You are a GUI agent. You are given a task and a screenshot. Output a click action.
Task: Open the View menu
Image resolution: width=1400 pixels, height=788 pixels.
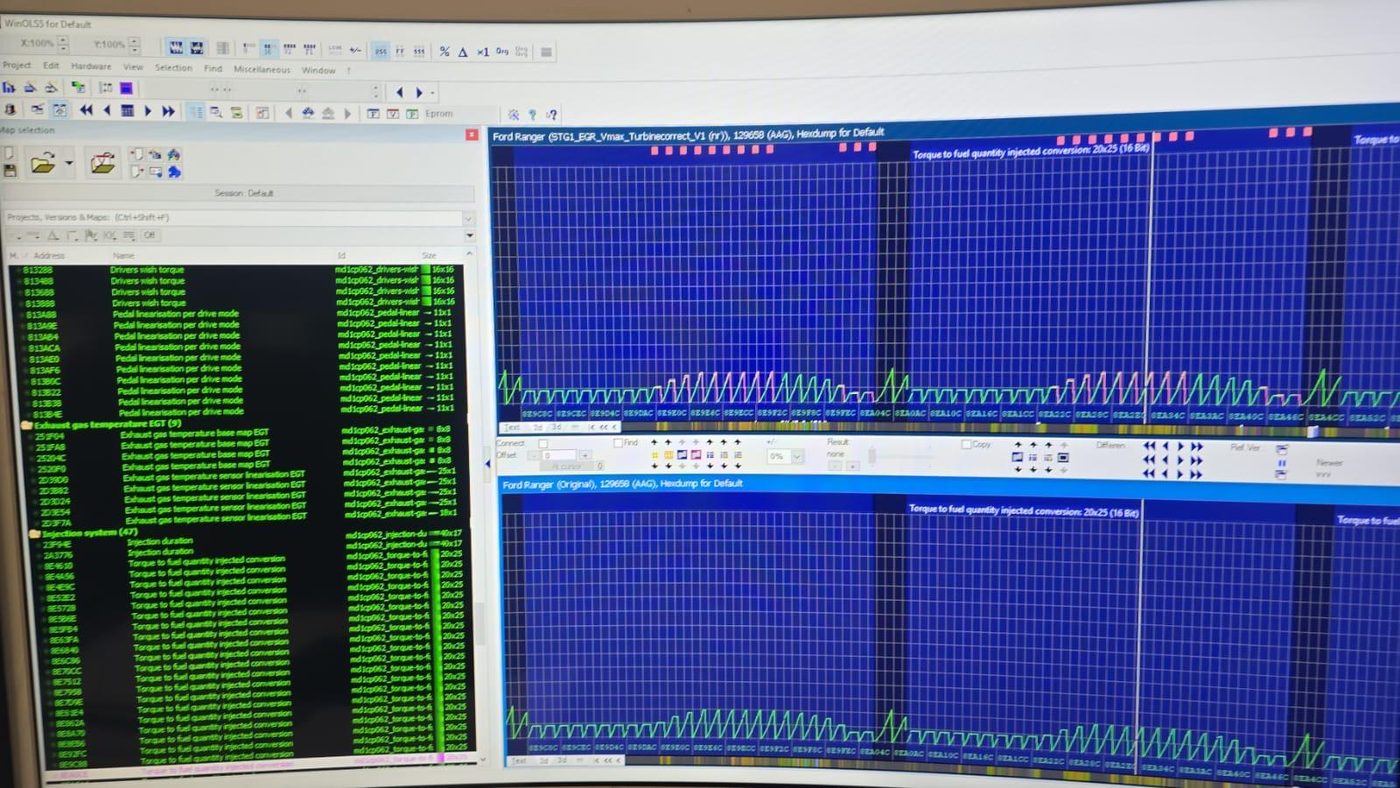pyautogui.click(x=133, y=67)
